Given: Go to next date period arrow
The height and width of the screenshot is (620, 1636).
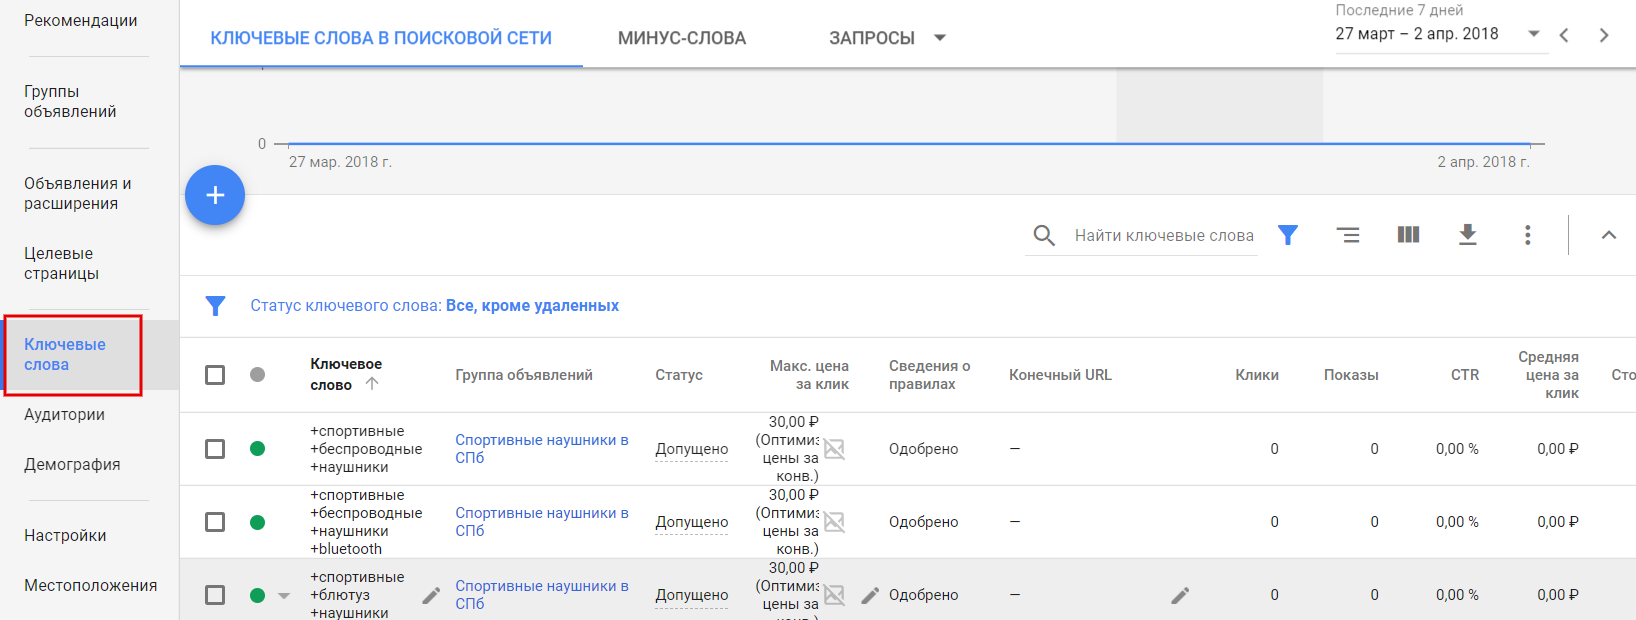Looking at the screenshot, I should click(1604, 35).
